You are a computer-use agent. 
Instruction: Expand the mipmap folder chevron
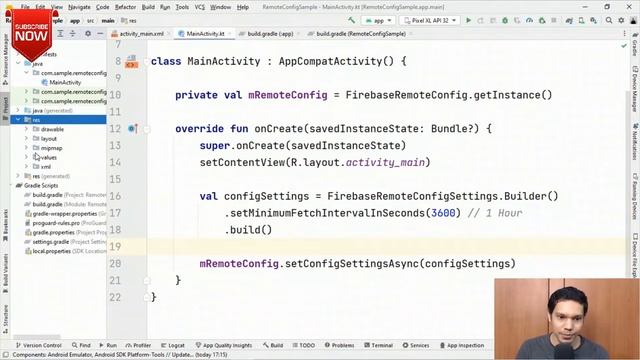point(27,148)
